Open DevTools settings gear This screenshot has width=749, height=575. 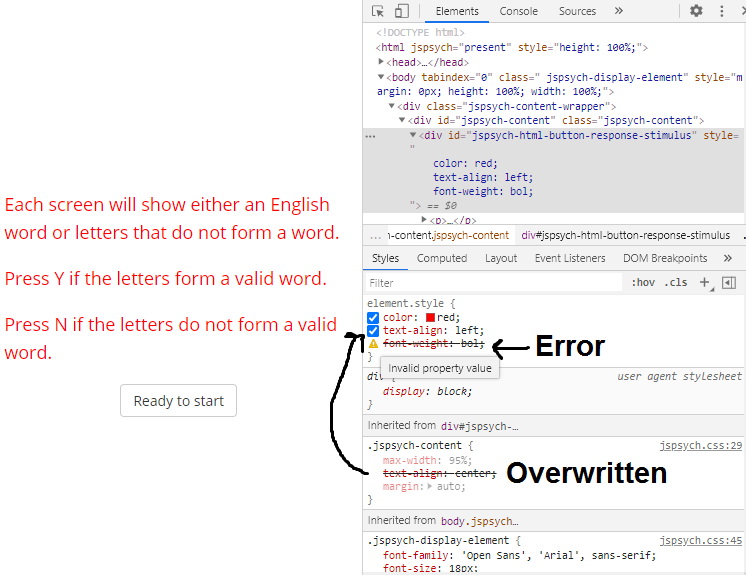(696, 11)
